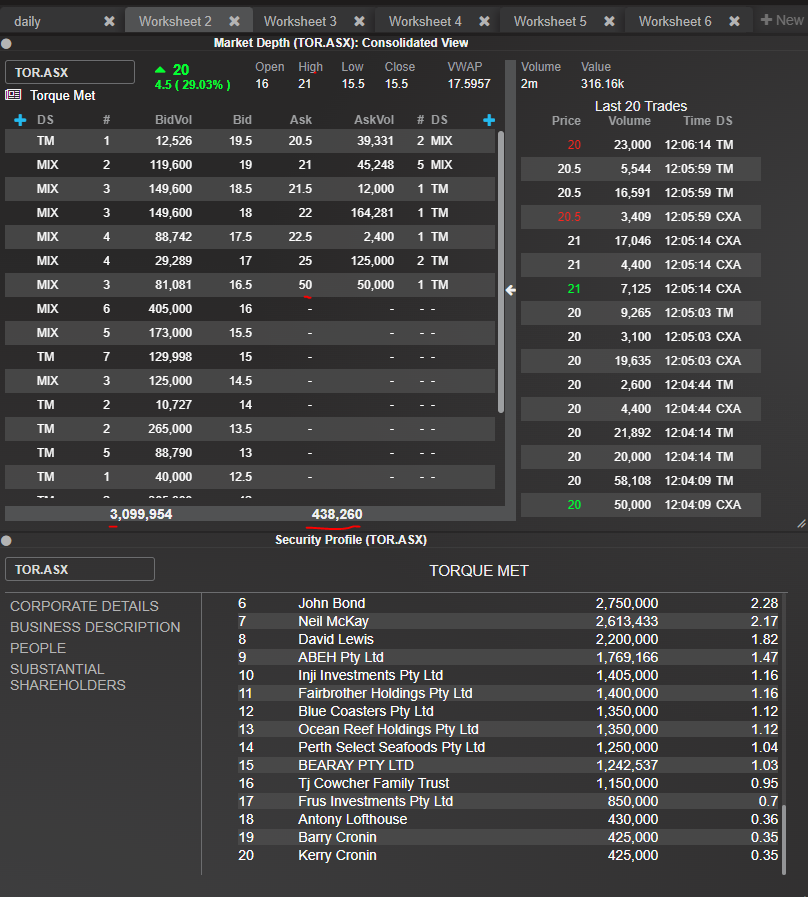Close the daily worksheet tab
Screen dimensions: 808x897
[x=109, y=21]
